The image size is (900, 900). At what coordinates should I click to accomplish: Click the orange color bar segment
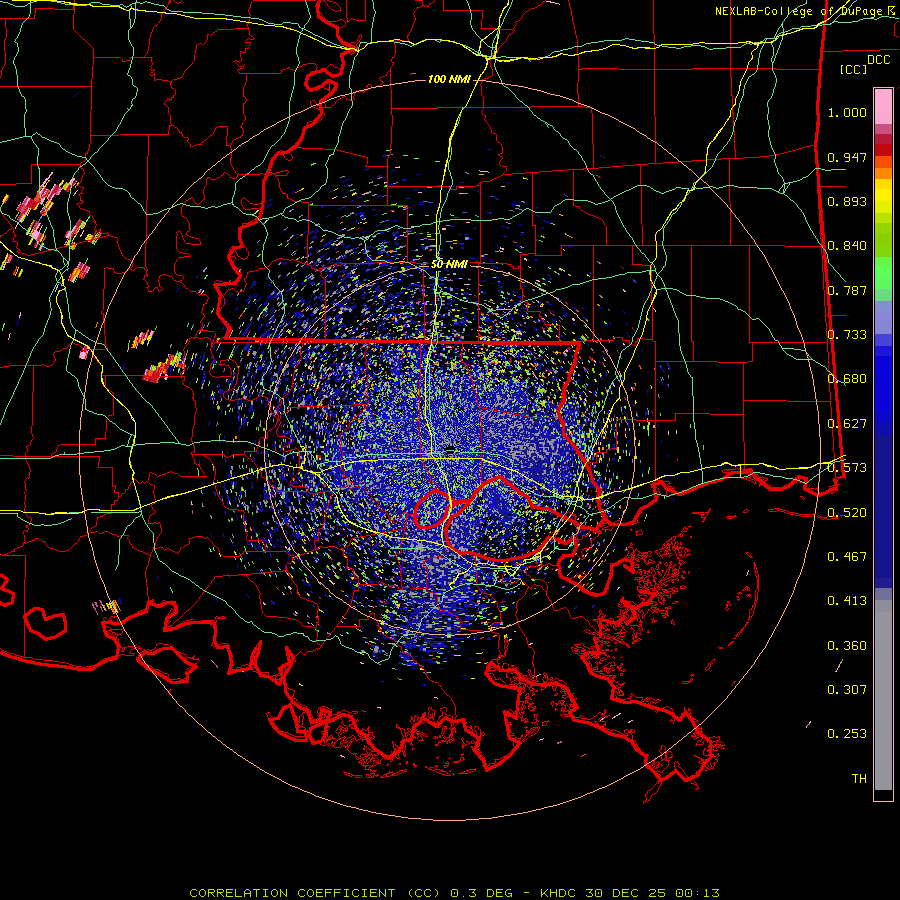883,168
